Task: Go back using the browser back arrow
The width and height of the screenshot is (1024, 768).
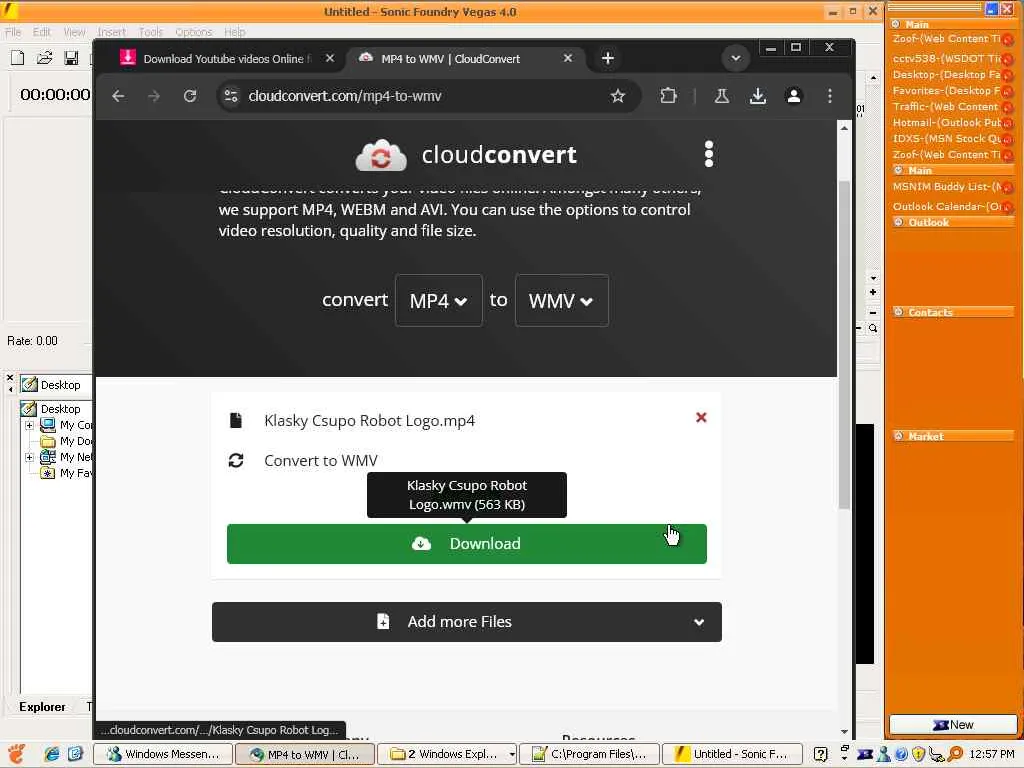Action: click(118, 96)
